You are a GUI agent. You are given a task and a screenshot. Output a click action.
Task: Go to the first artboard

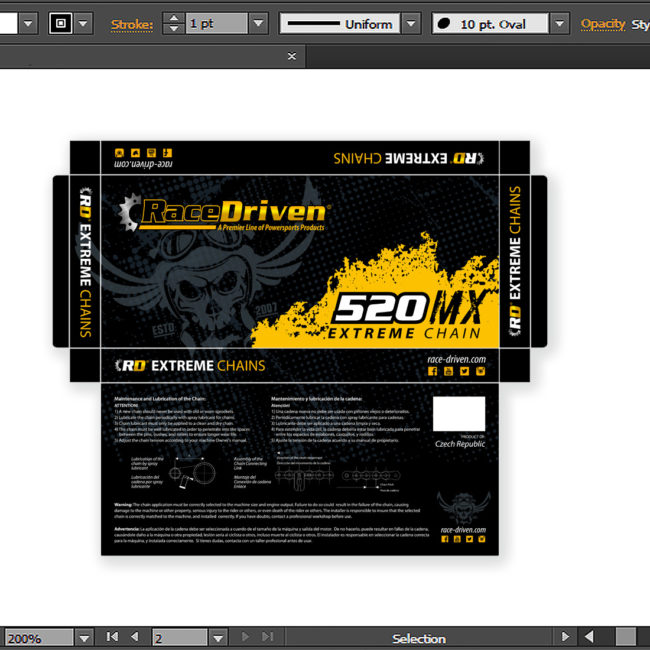tap(112, 637)
